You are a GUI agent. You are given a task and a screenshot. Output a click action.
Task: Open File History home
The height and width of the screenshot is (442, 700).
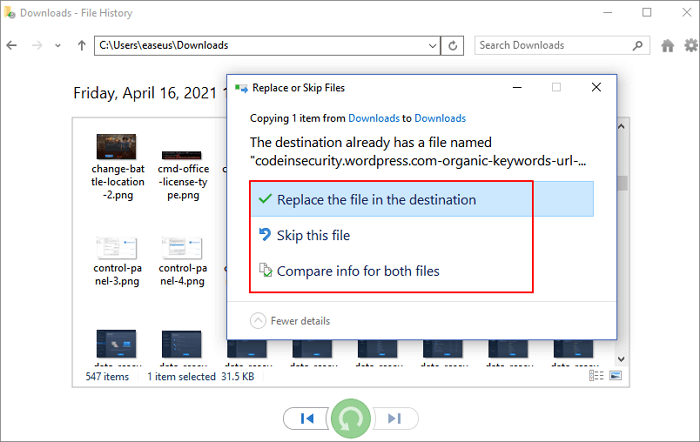(667, 46)
